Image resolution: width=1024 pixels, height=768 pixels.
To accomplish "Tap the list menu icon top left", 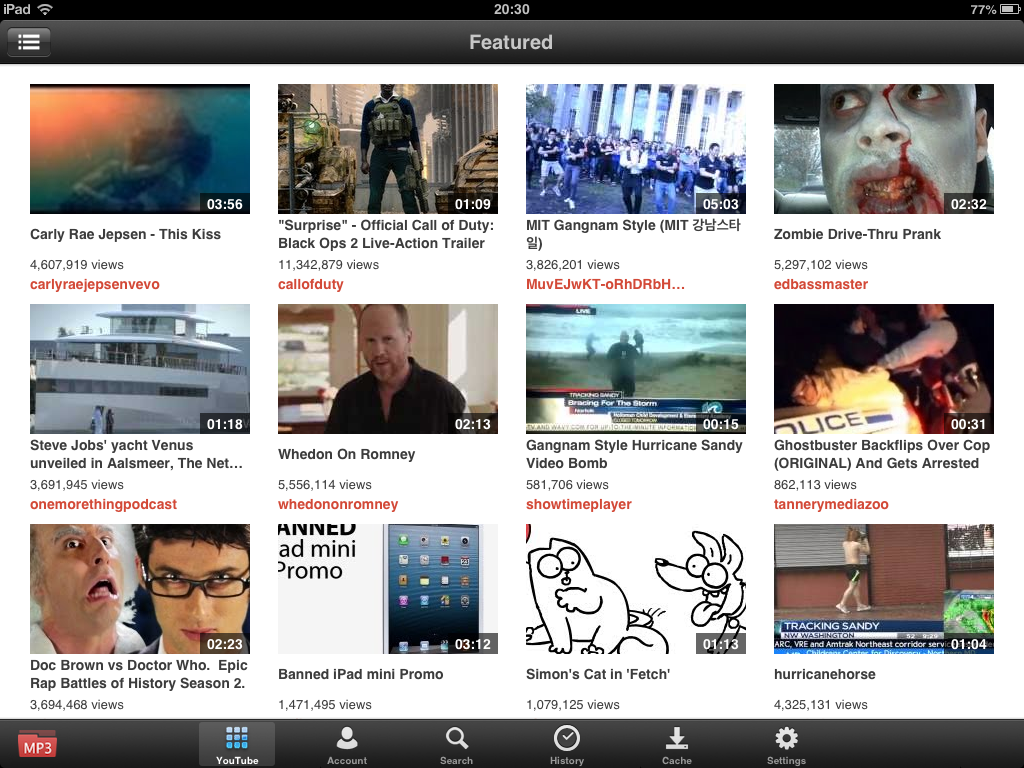I will (x=29, y=42).
